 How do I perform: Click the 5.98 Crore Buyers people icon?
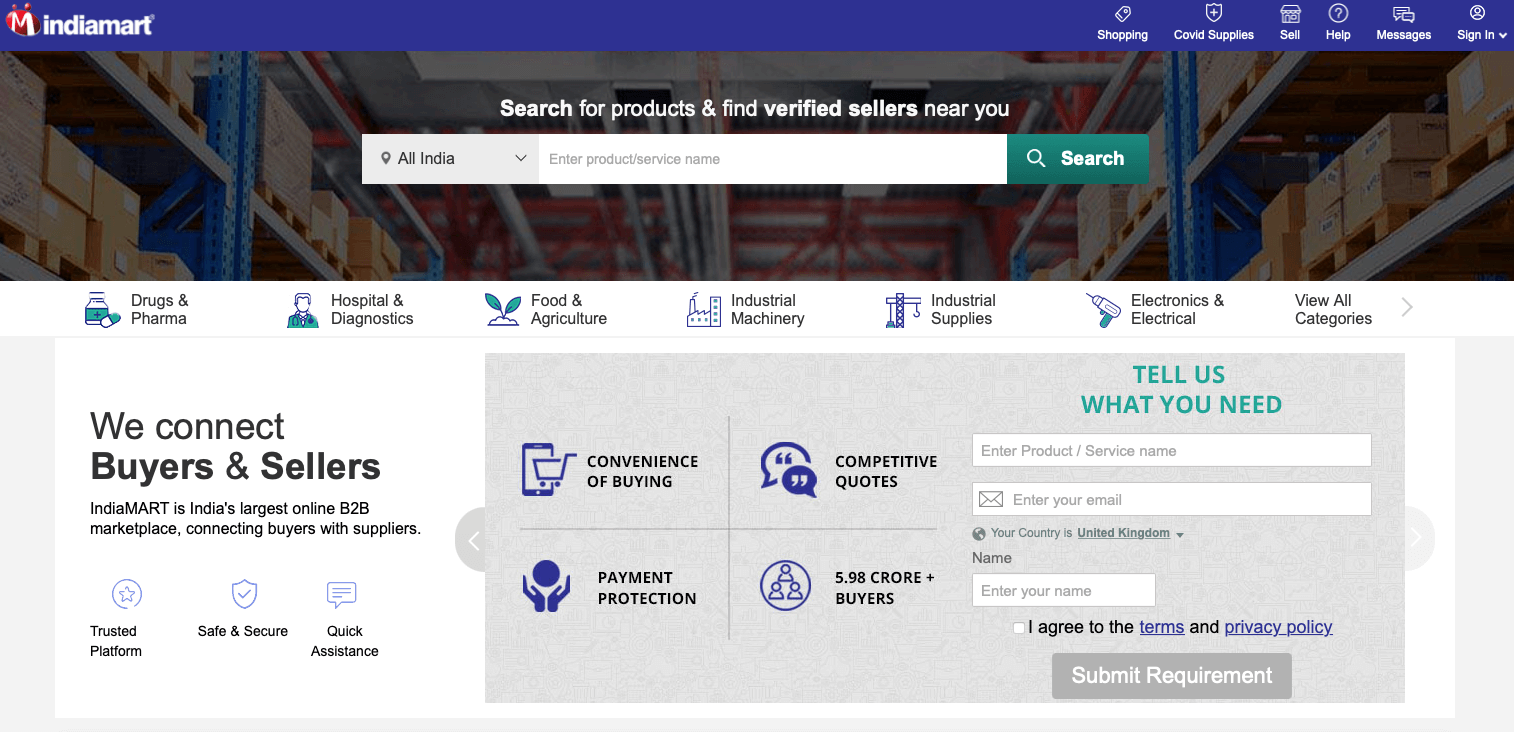pos(785,586)
